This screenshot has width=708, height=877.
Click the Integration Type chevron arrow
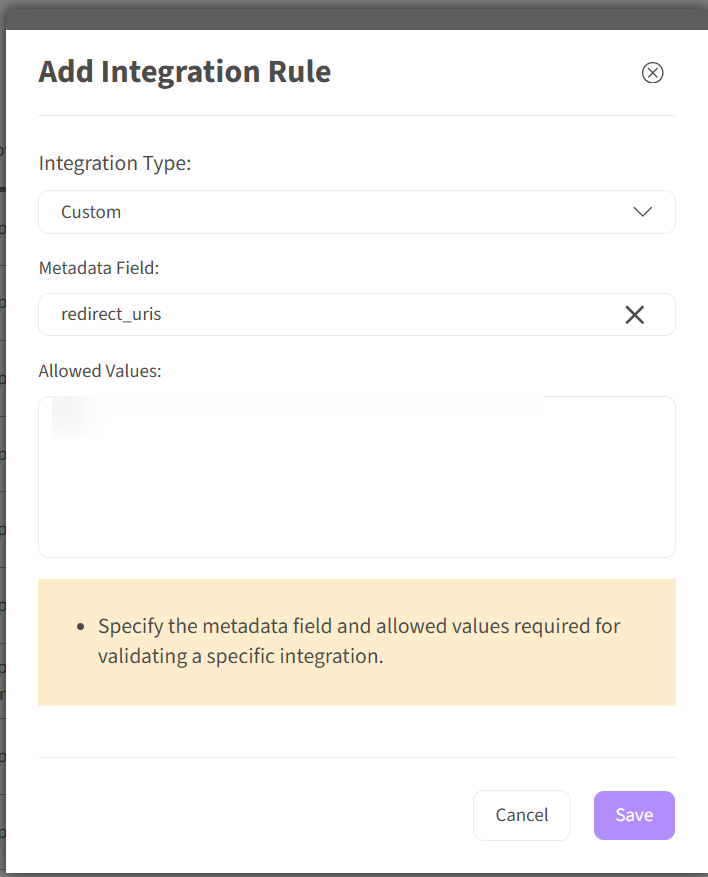643,212
